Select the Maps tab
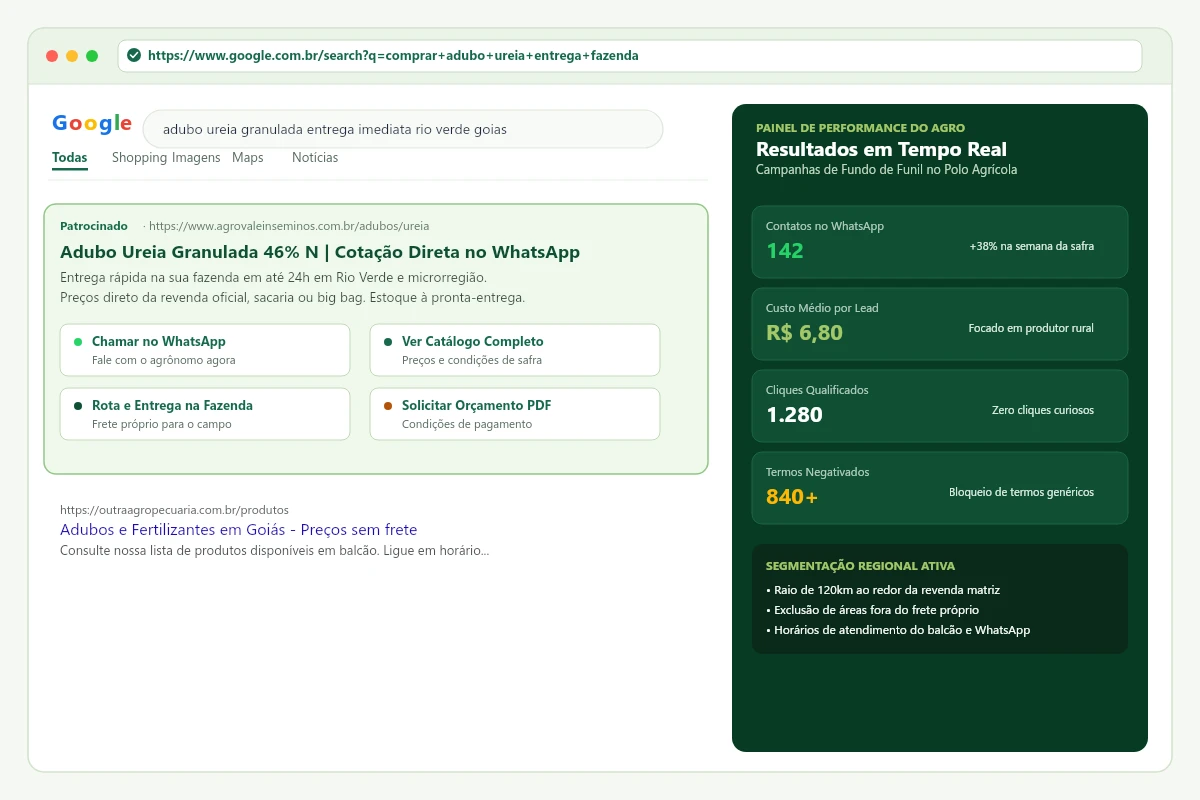Image resolution: width=1200 pixels, height=800 pixels. point(248,158)
